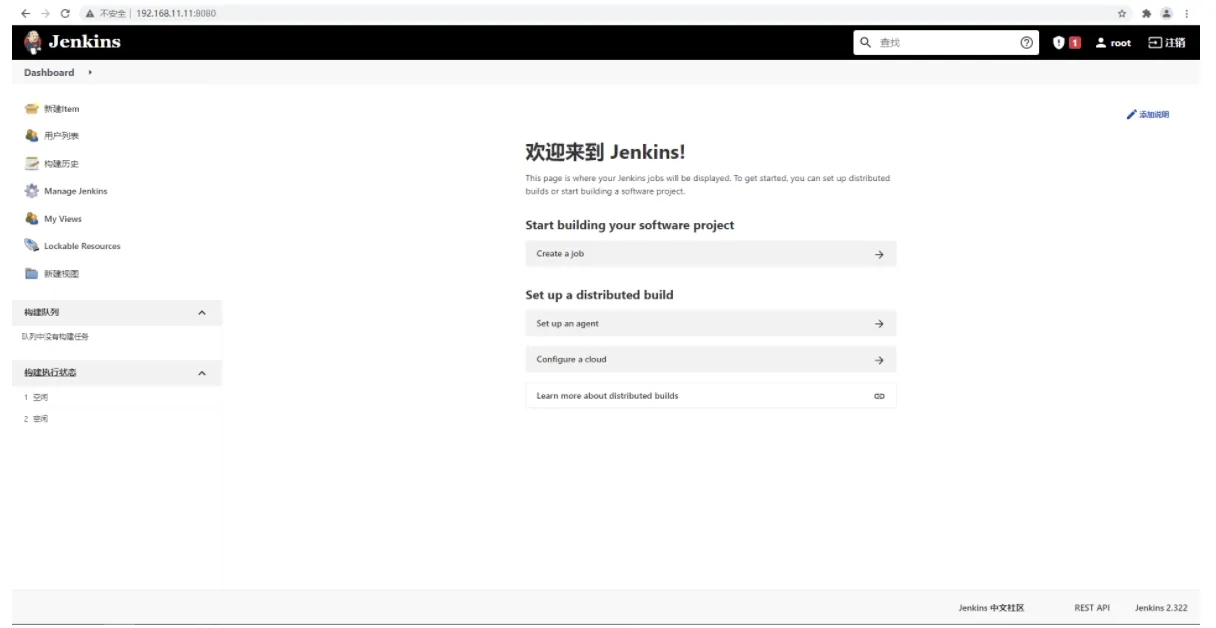Click the Lockable Resources icon
1216x628 pixels.
[31, 246]
